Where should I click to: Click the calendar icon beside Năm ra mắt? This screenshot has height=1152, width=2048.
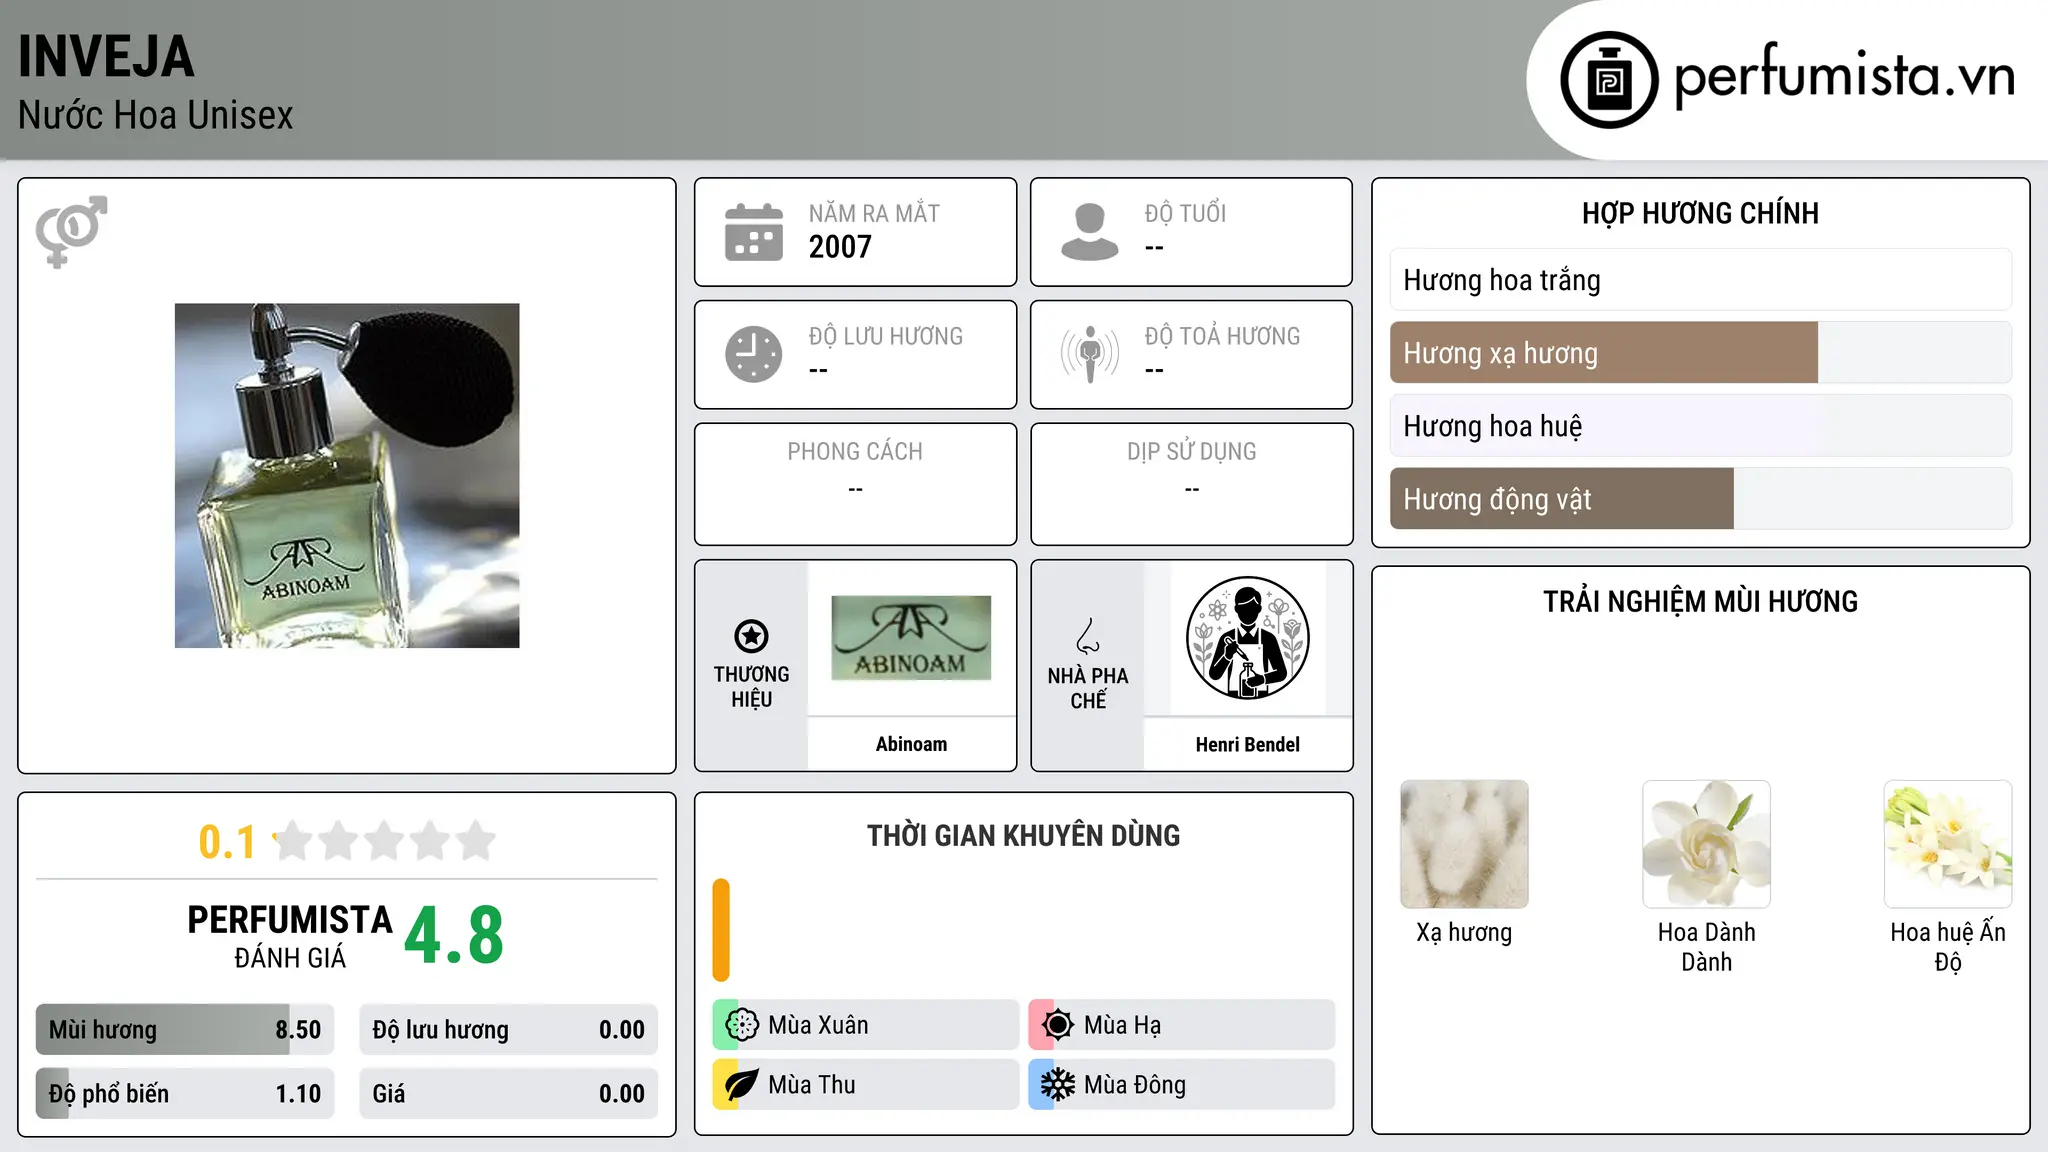[x=754, y=232]
